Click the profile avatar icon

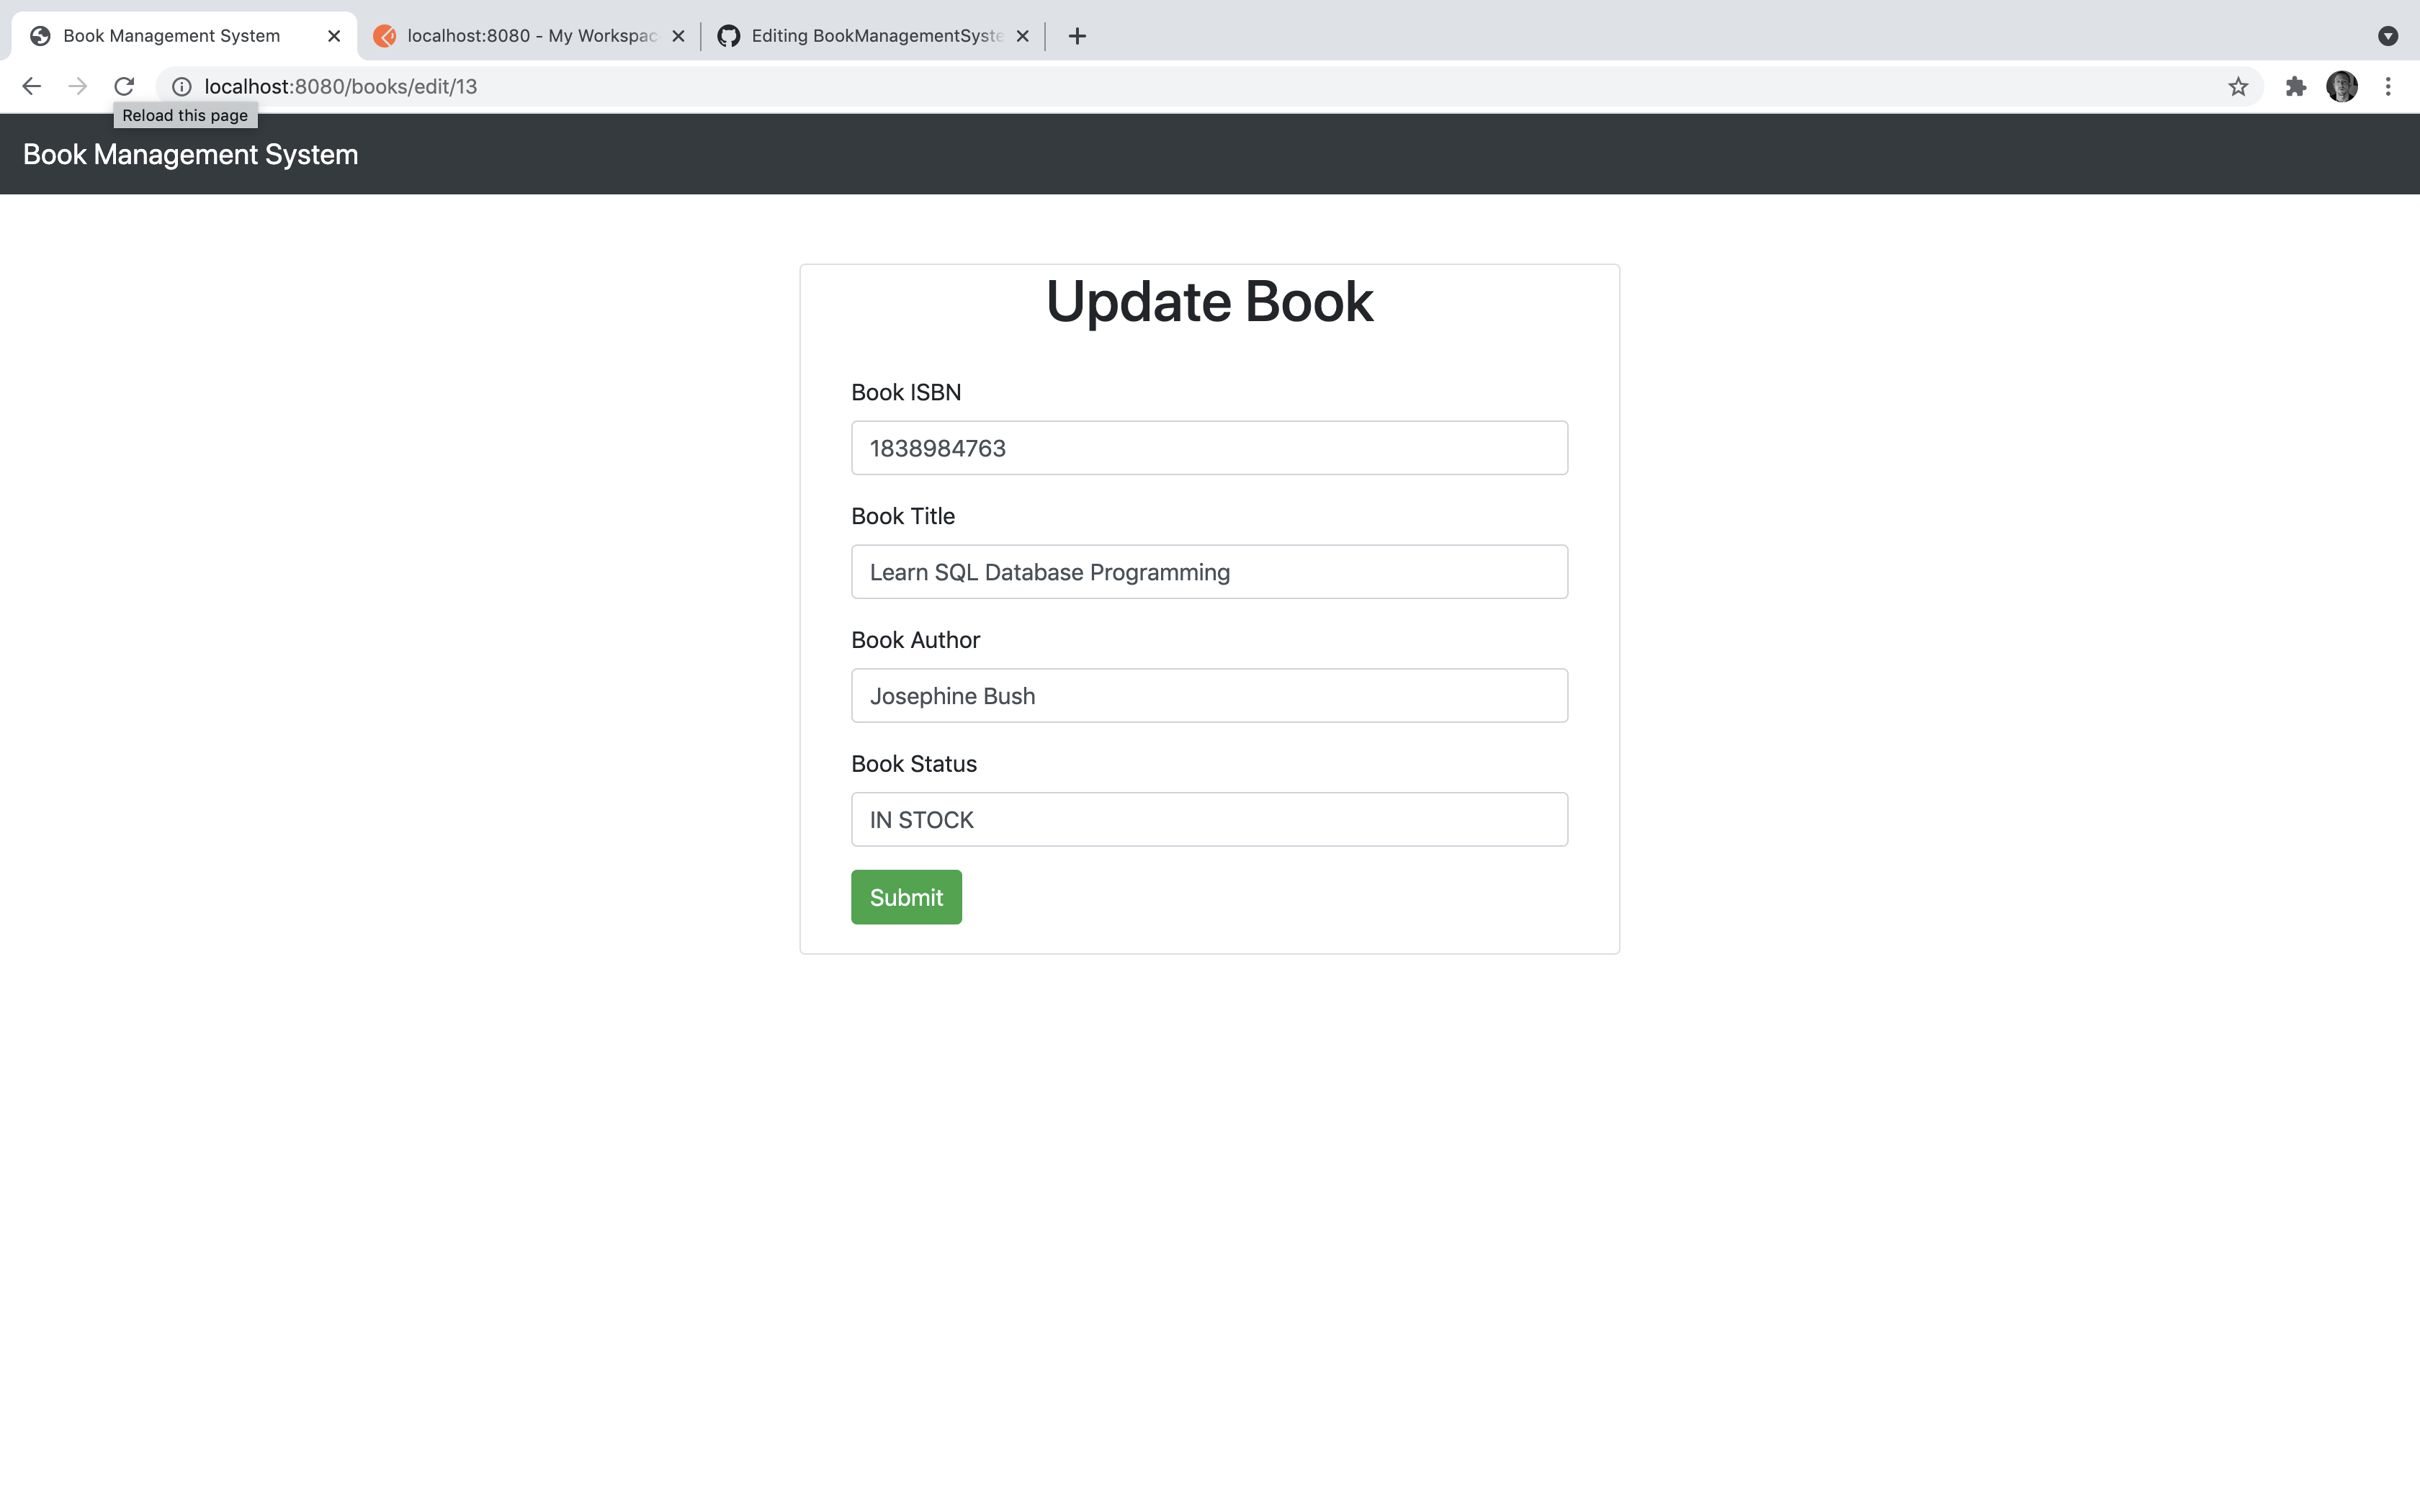[x=2343, y=86]
